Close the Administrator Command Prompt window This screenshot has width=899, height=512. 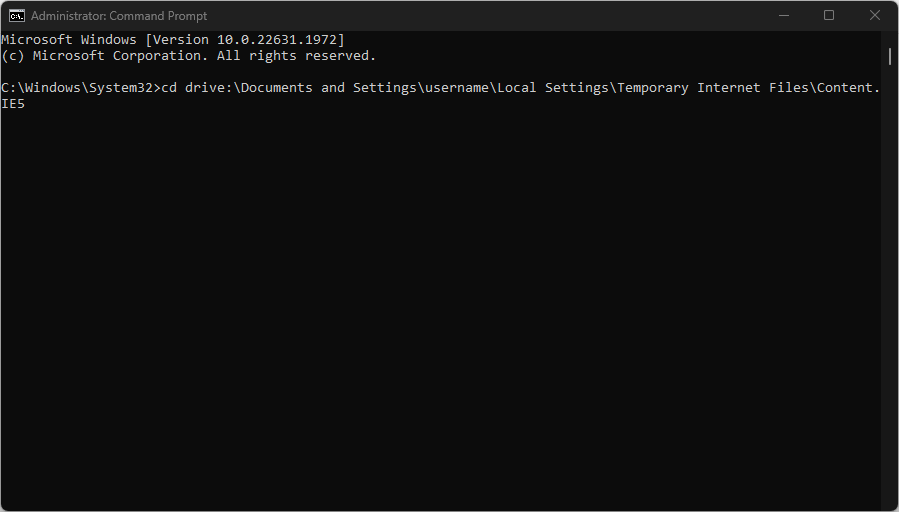[x=874, y=15]
